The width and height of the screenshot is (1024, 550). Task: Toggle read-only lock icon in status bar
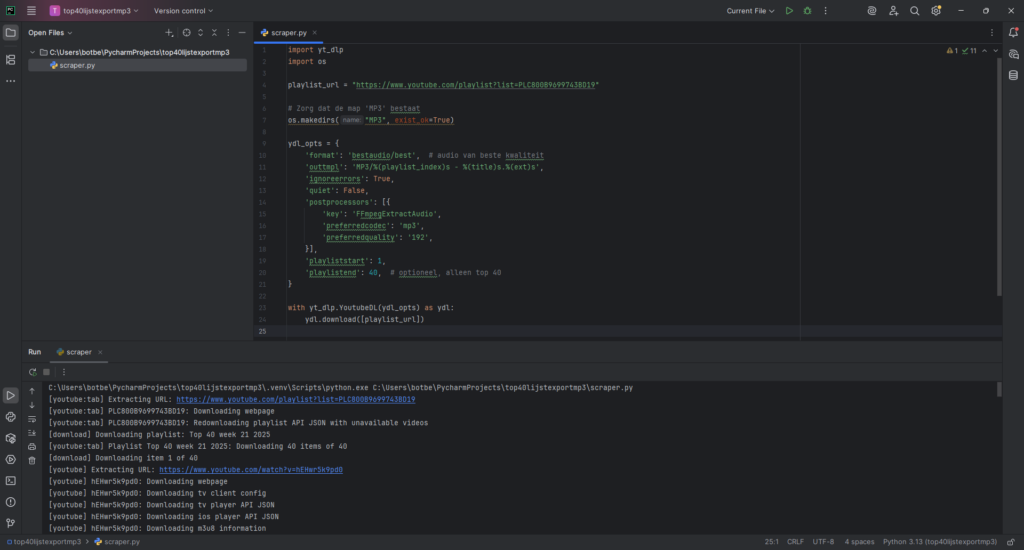pyautogui.click(x=1011, y=542)
